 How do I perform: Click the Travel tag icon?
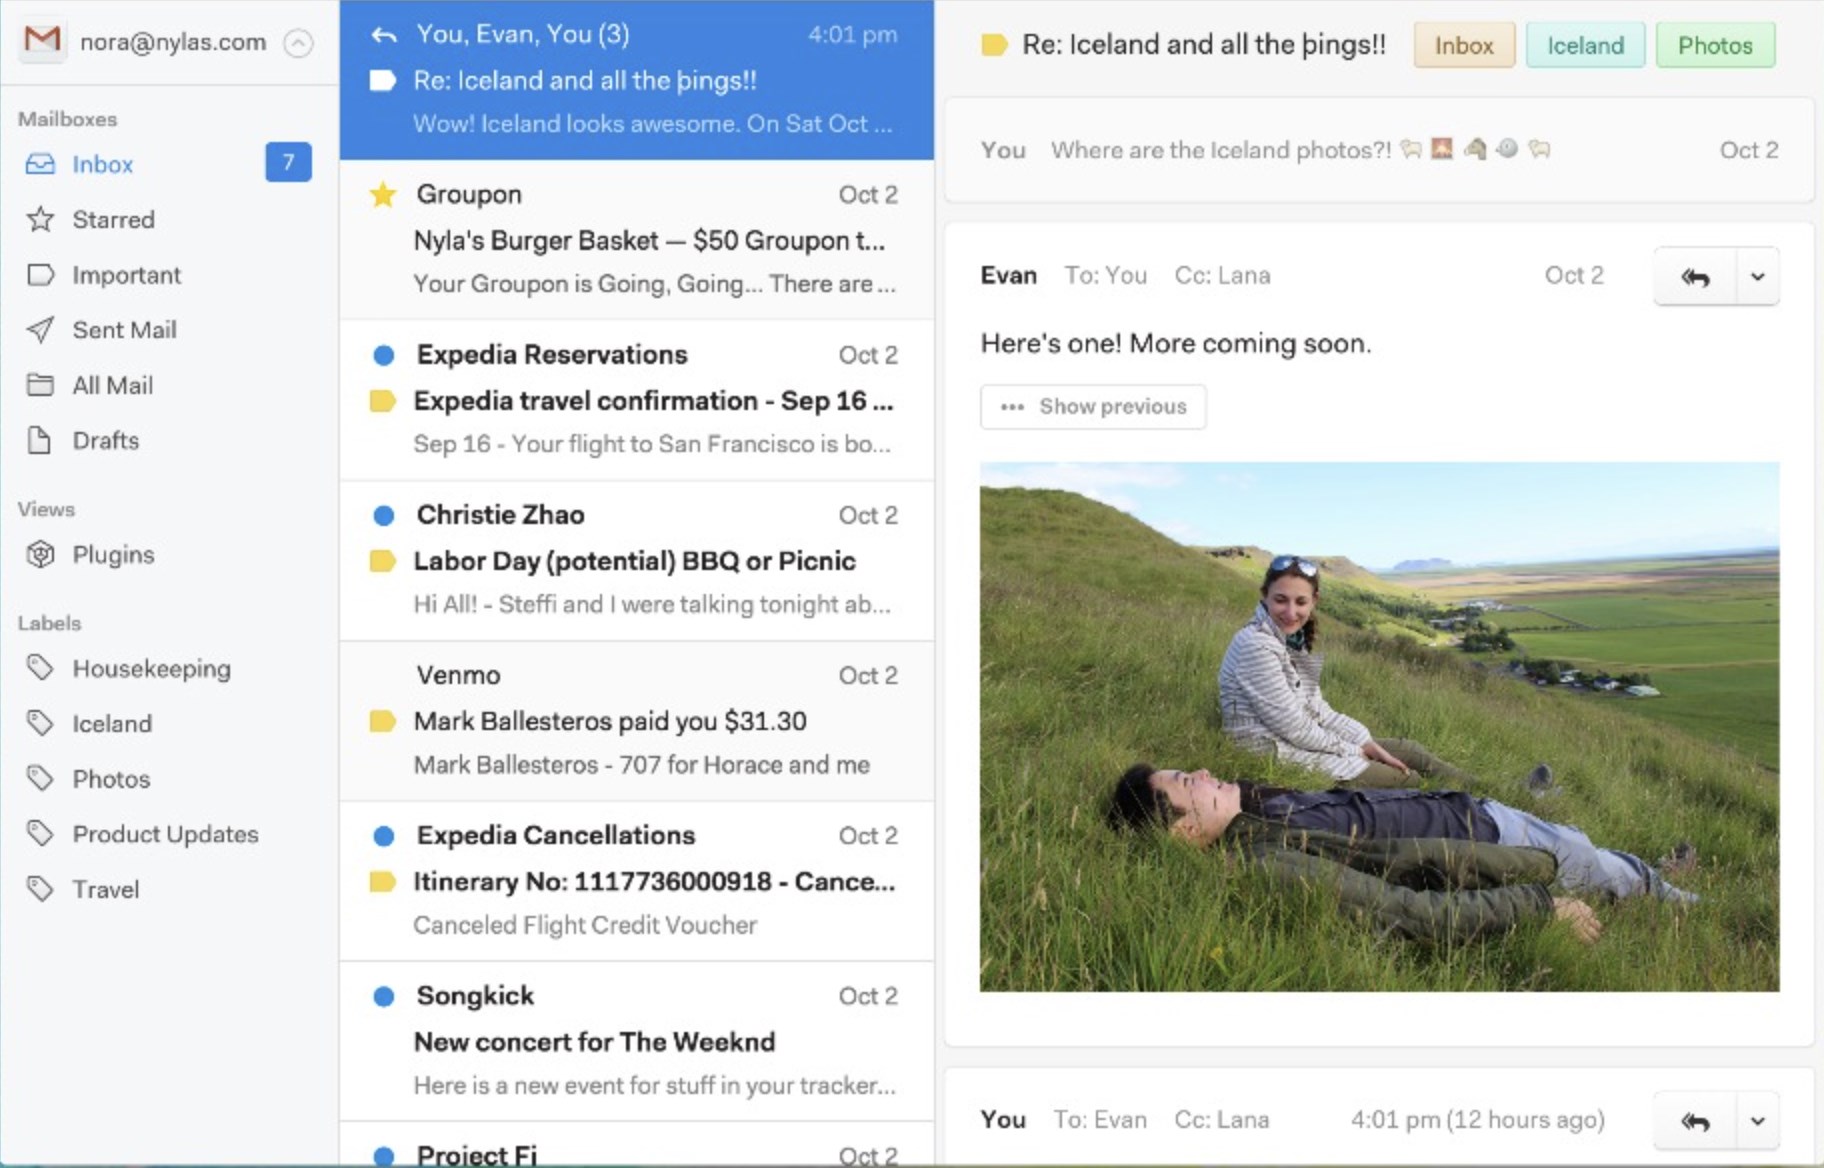[x=40, y=888]
